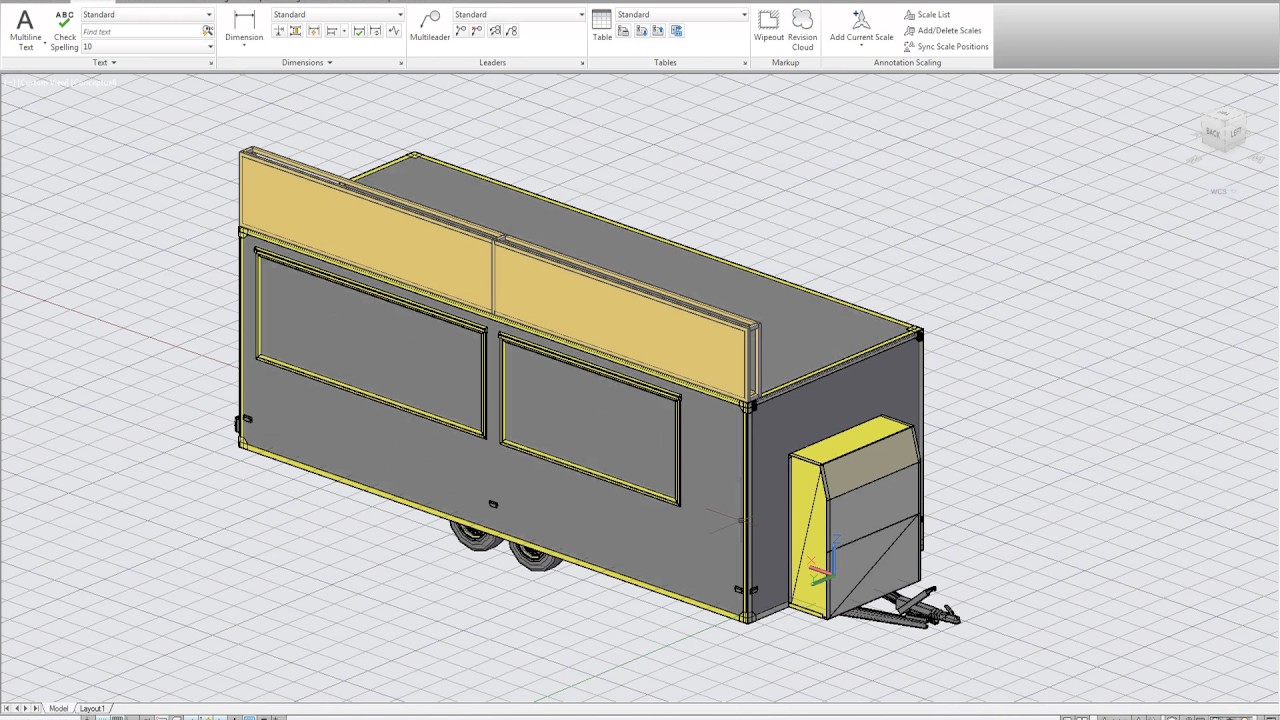Expand the Text panel title
The image size is (1280, 720).
click(105, 63)
